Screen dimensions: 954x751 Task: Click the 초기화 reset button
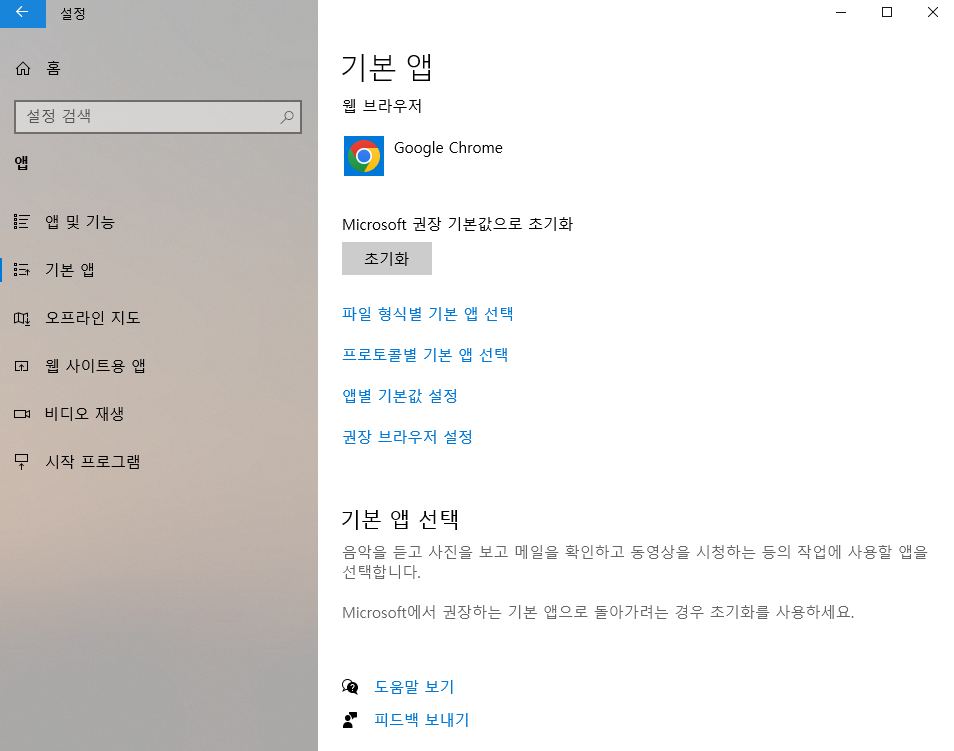tap(387, 259)
